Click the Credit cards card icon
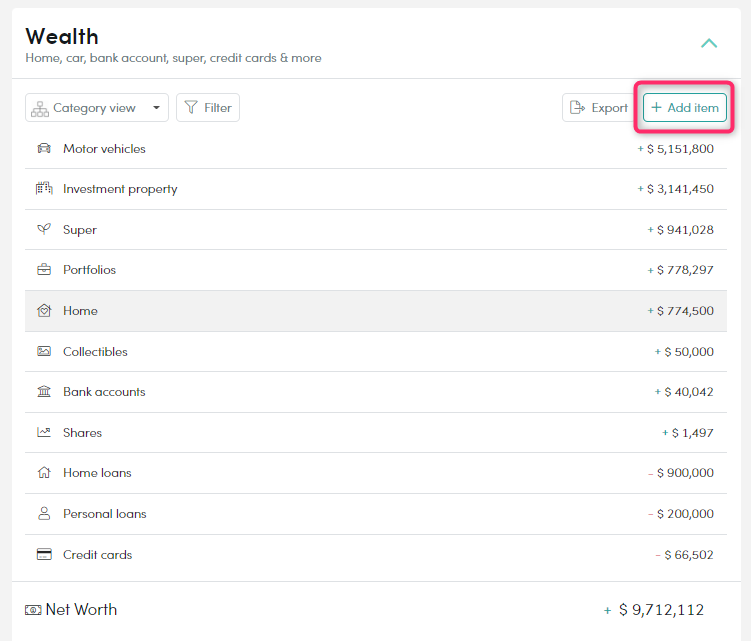The height and width of the screenshot is (641, 751). [x=44, y=554]
